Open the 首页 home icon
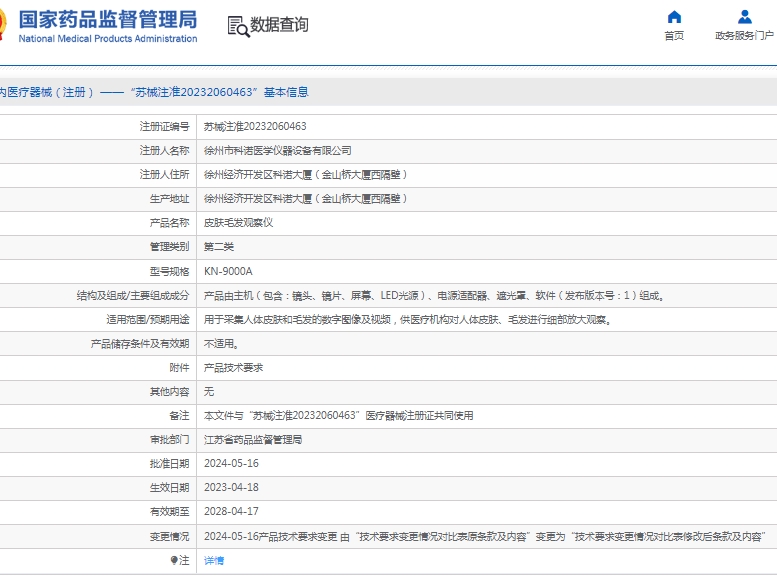 click(x=674, y=17)
